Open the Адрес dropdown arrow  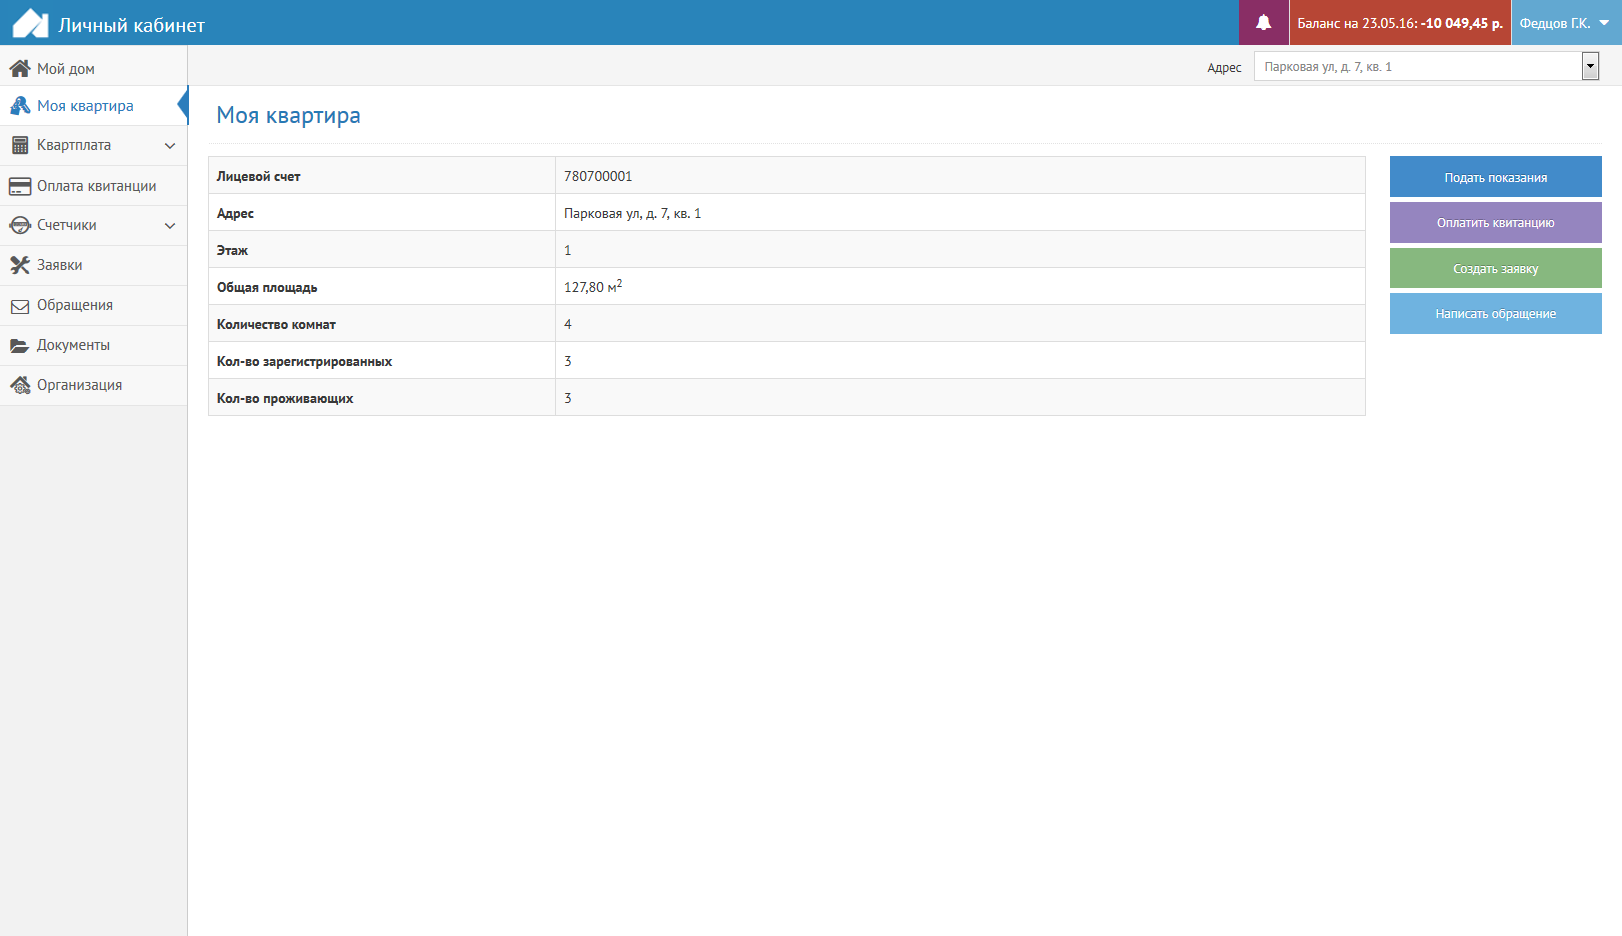tap(1590, 67)
